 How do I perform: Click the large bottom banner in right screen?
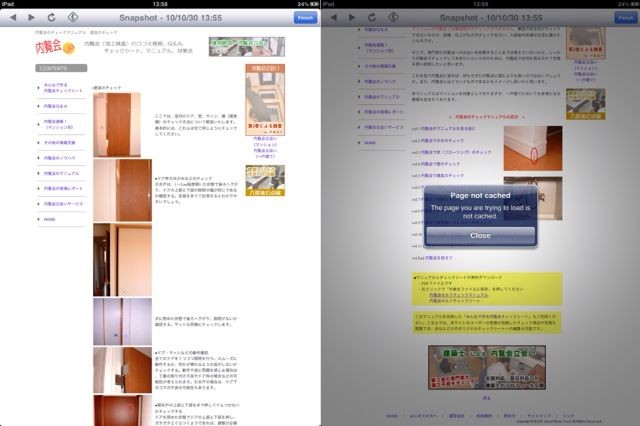click(x=487, y=368)
